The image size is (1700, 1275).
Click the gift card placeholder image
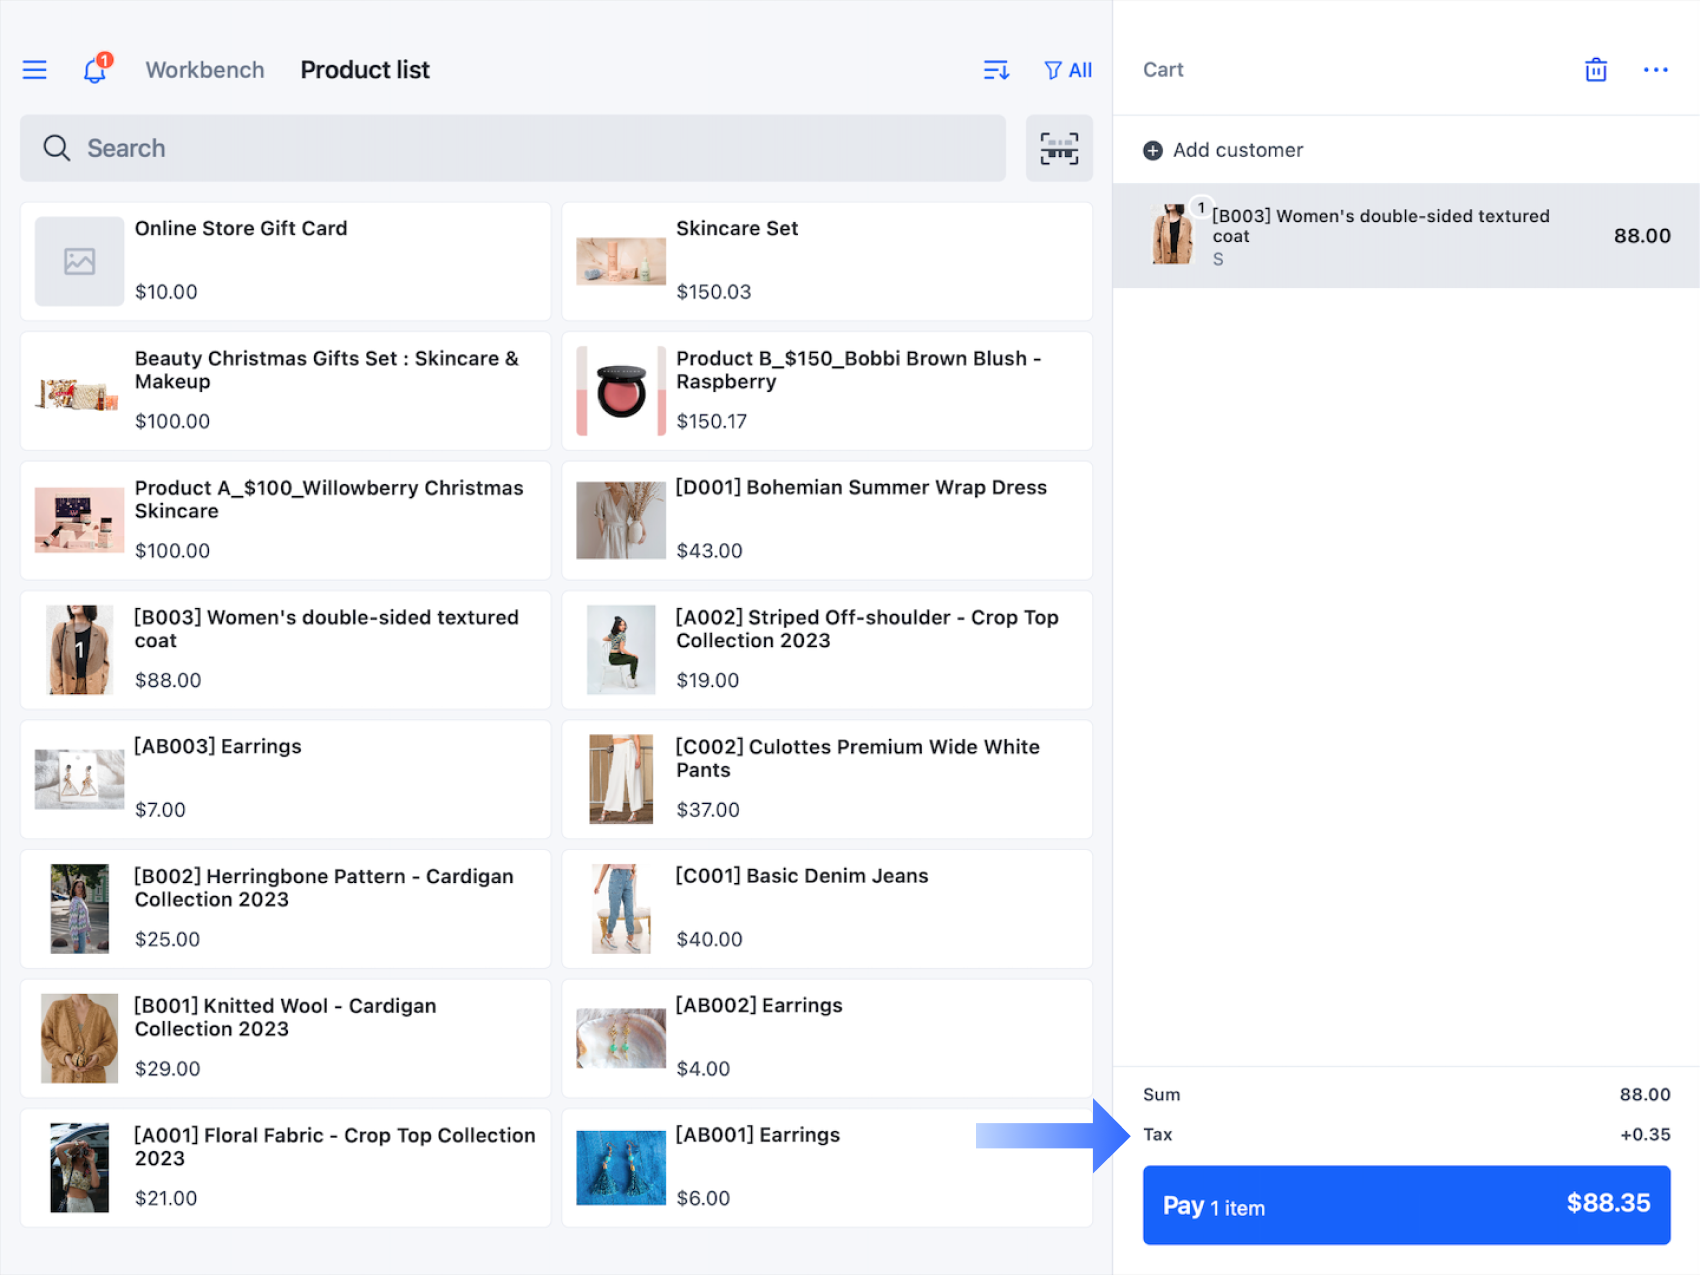80,261
